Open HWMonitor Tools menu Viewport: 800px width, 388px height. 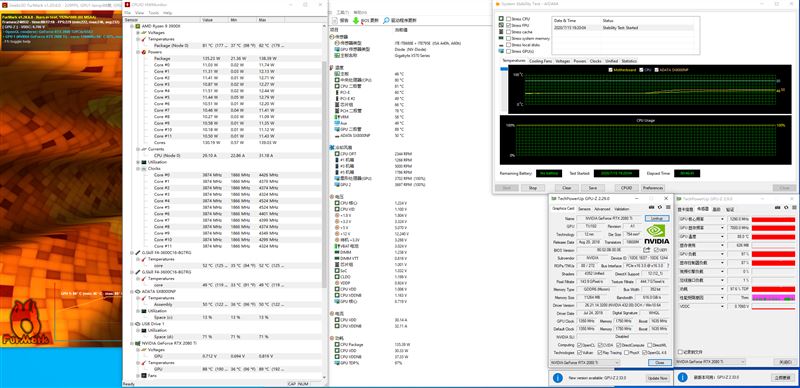(x=154, y=12)
